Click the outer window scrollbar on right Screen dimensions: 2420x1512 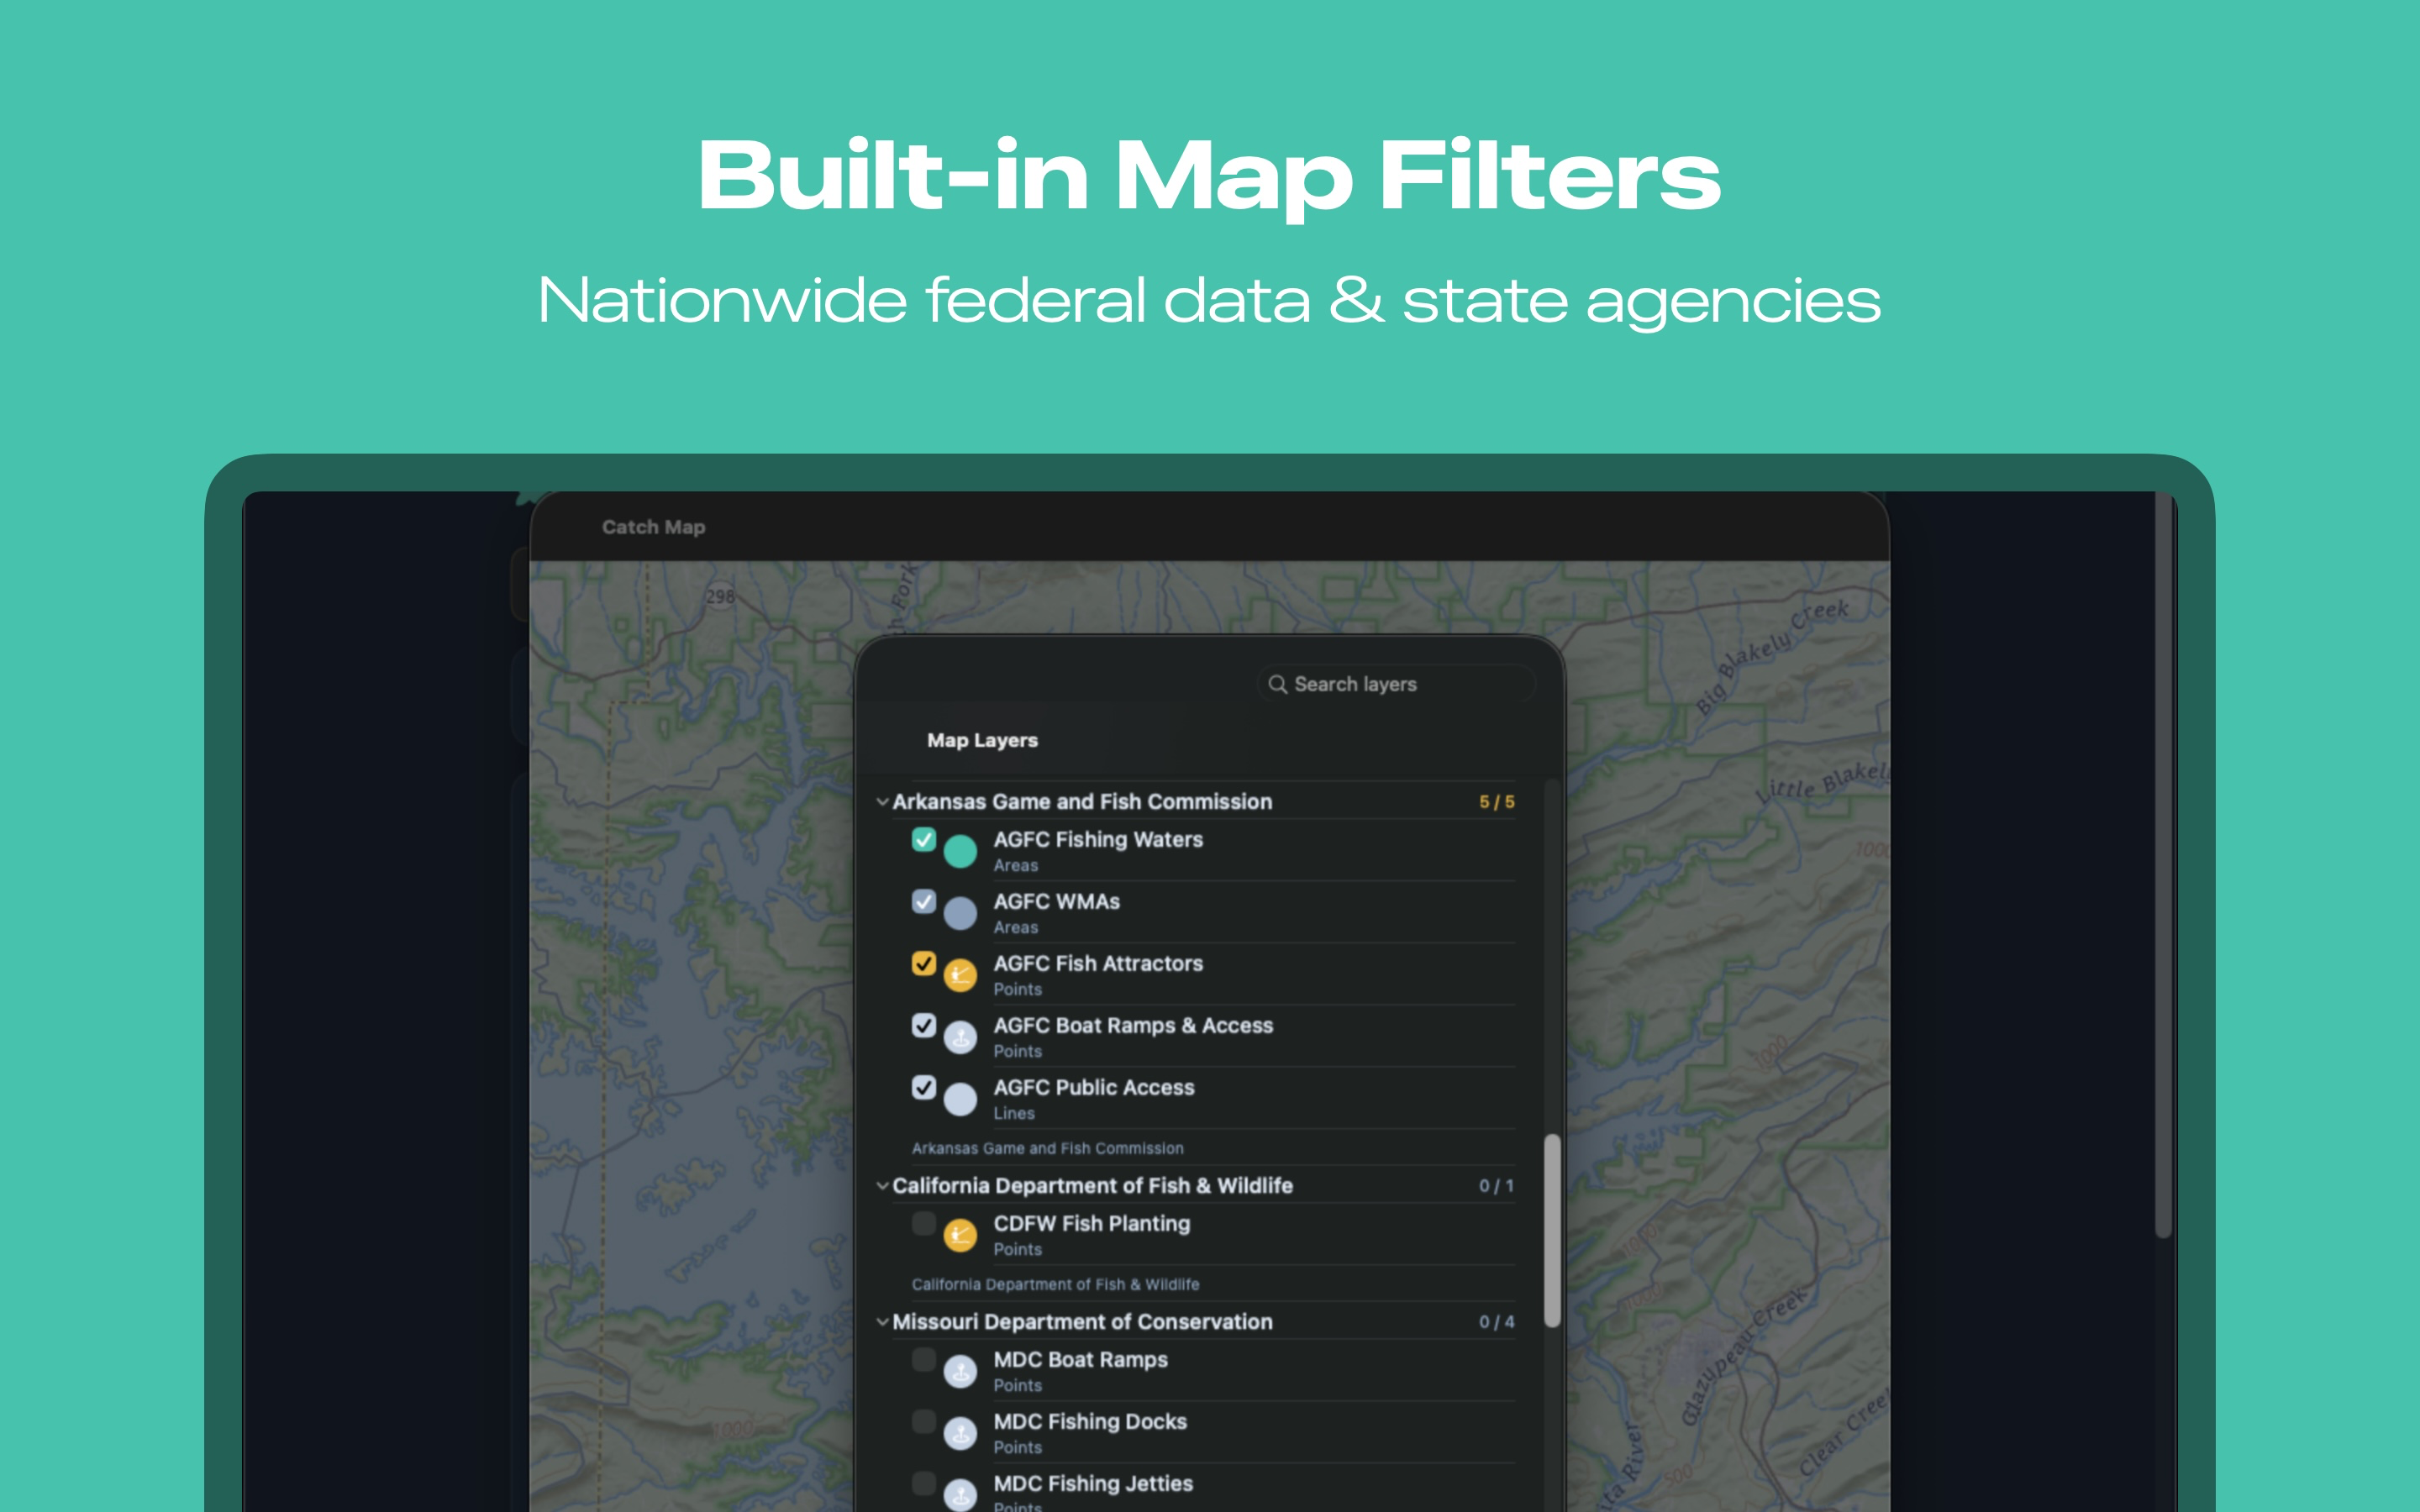tap(2163, 865)
